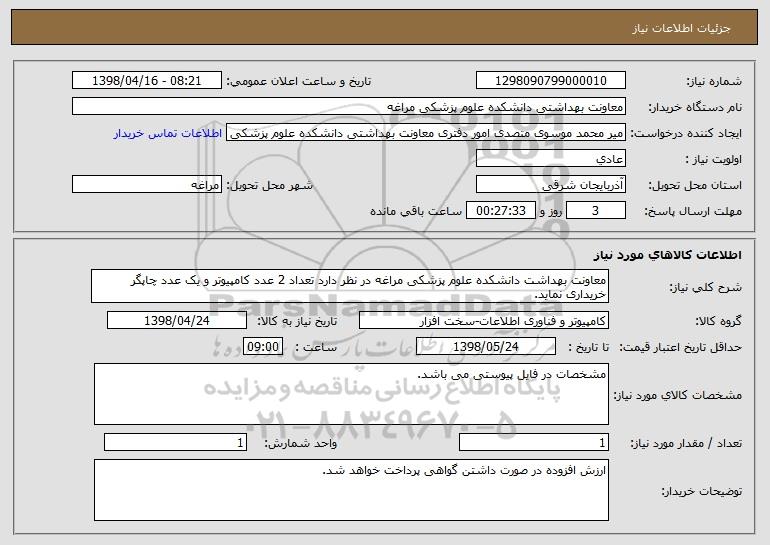Click the label حداقل تاریخ اعتبار قیمت
This screenshot has height=545, width=770.
click(x=681, y=348)
